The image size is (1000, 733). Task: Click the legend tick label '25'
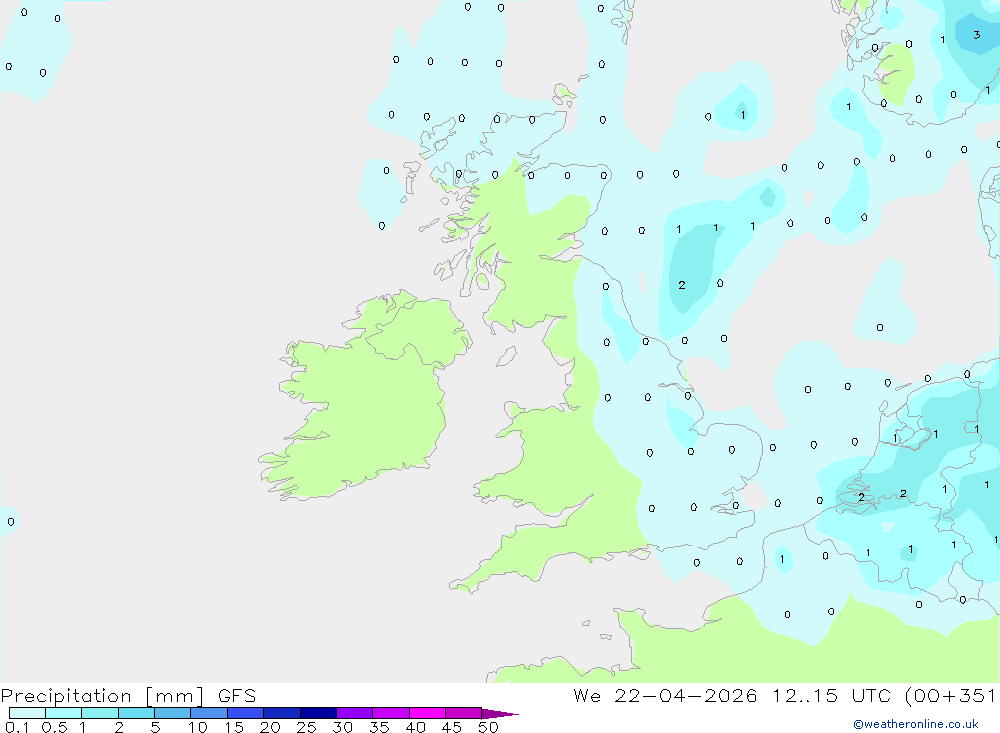click(x=307, y=727)
